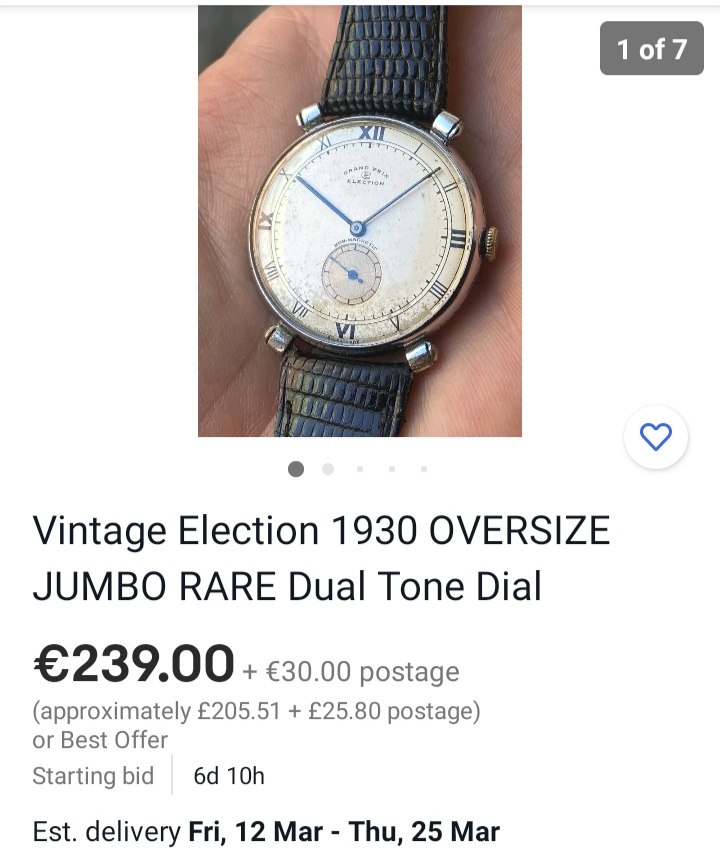Tap the '1 of 7' image counter
This screenshot has width=720, height=868.
coord(652,48)
